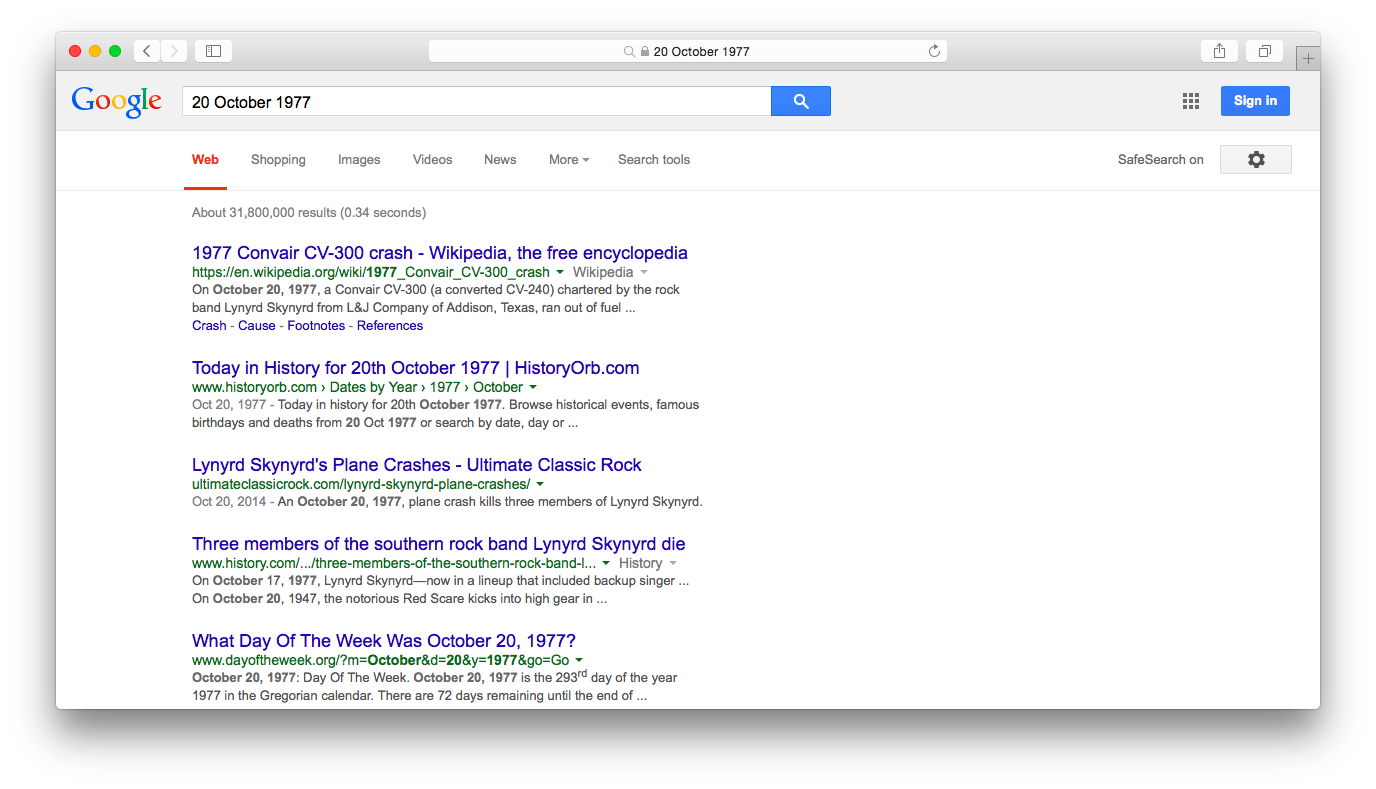Click the Sign in button
The height and width of the screenshot is (789, 1376).
[x=1255, y=101]
